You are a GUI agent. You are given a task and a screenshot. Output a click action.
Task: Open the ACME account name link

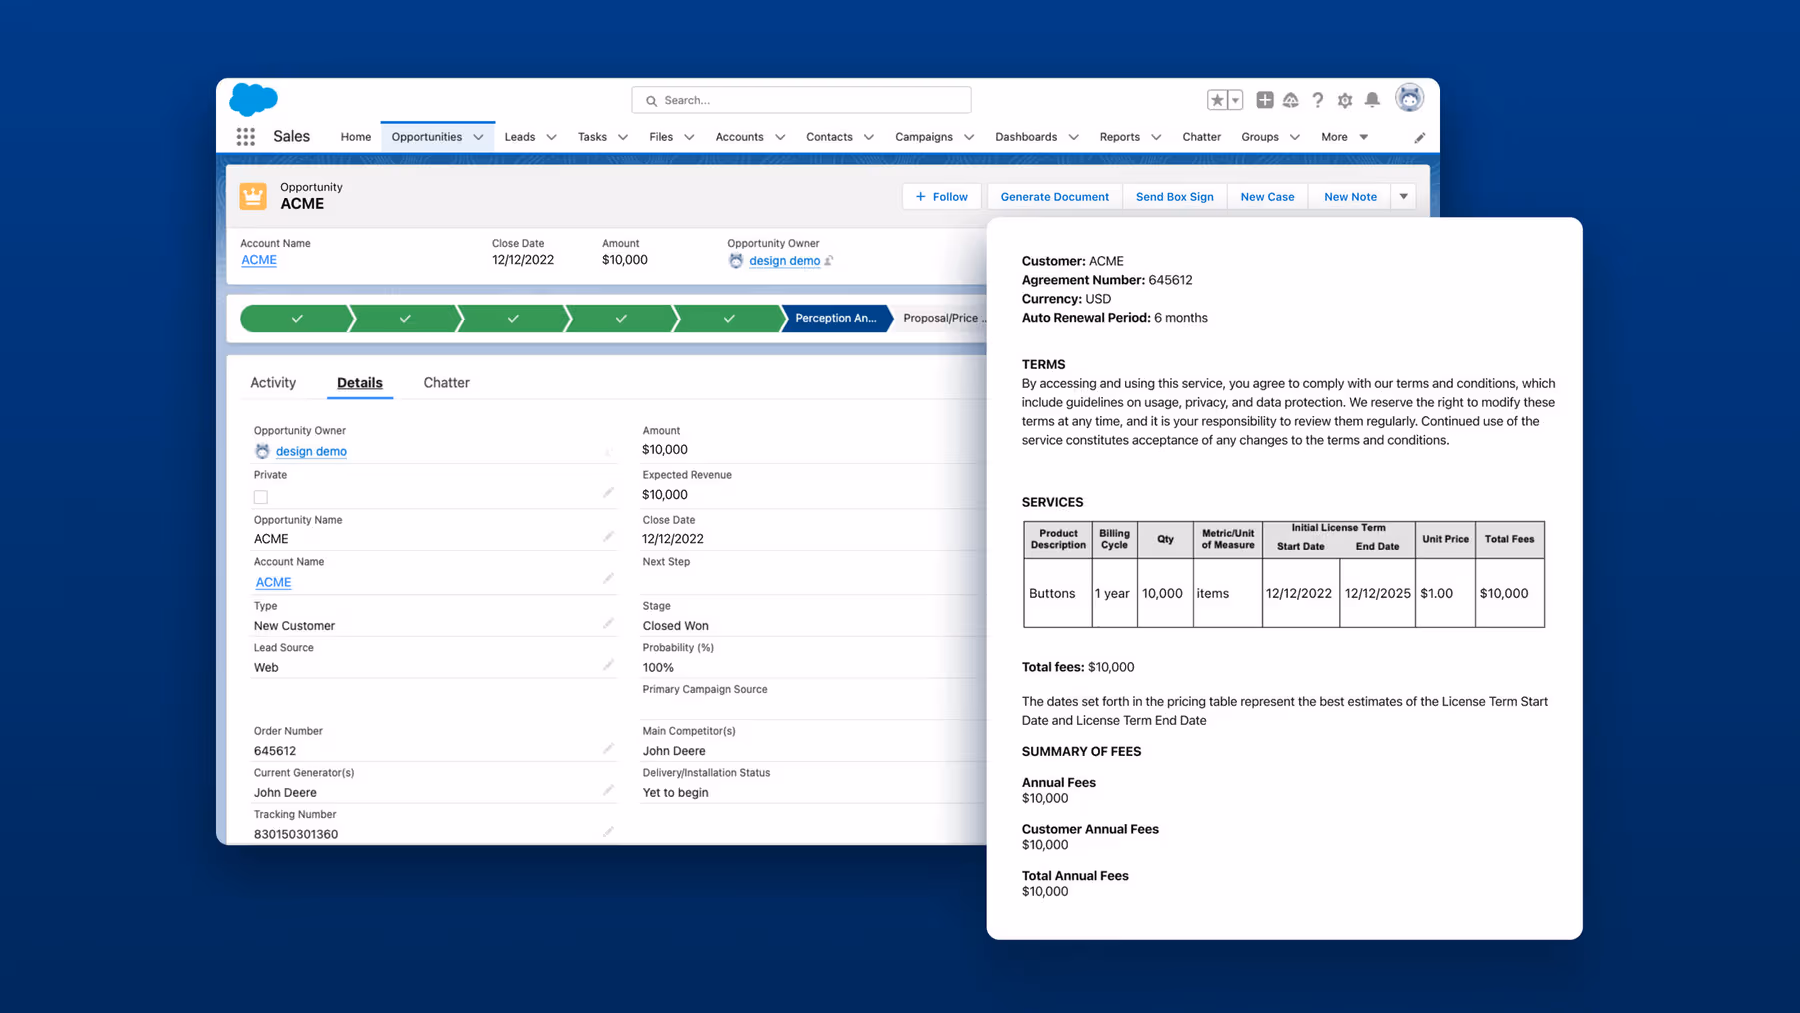259,260
